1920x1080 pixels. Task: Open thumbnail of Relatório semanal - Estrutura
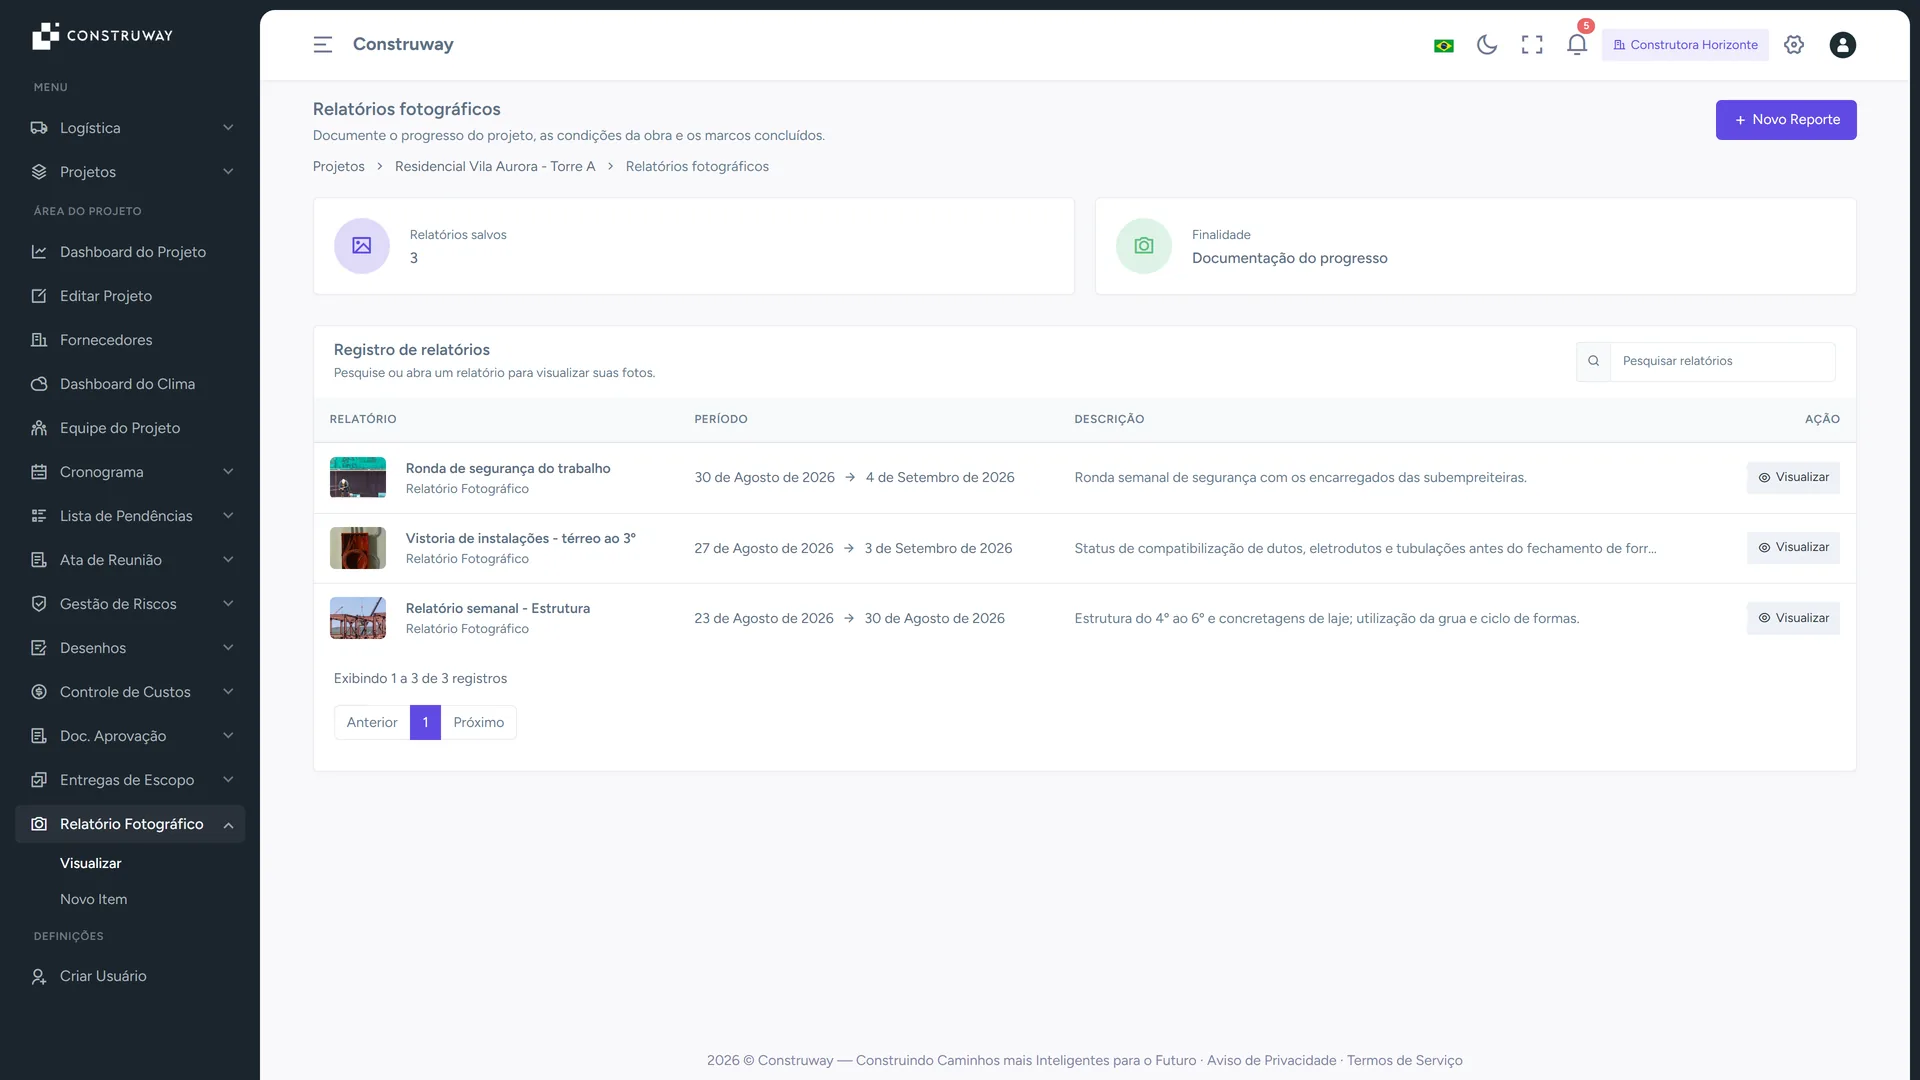point(358,618)
